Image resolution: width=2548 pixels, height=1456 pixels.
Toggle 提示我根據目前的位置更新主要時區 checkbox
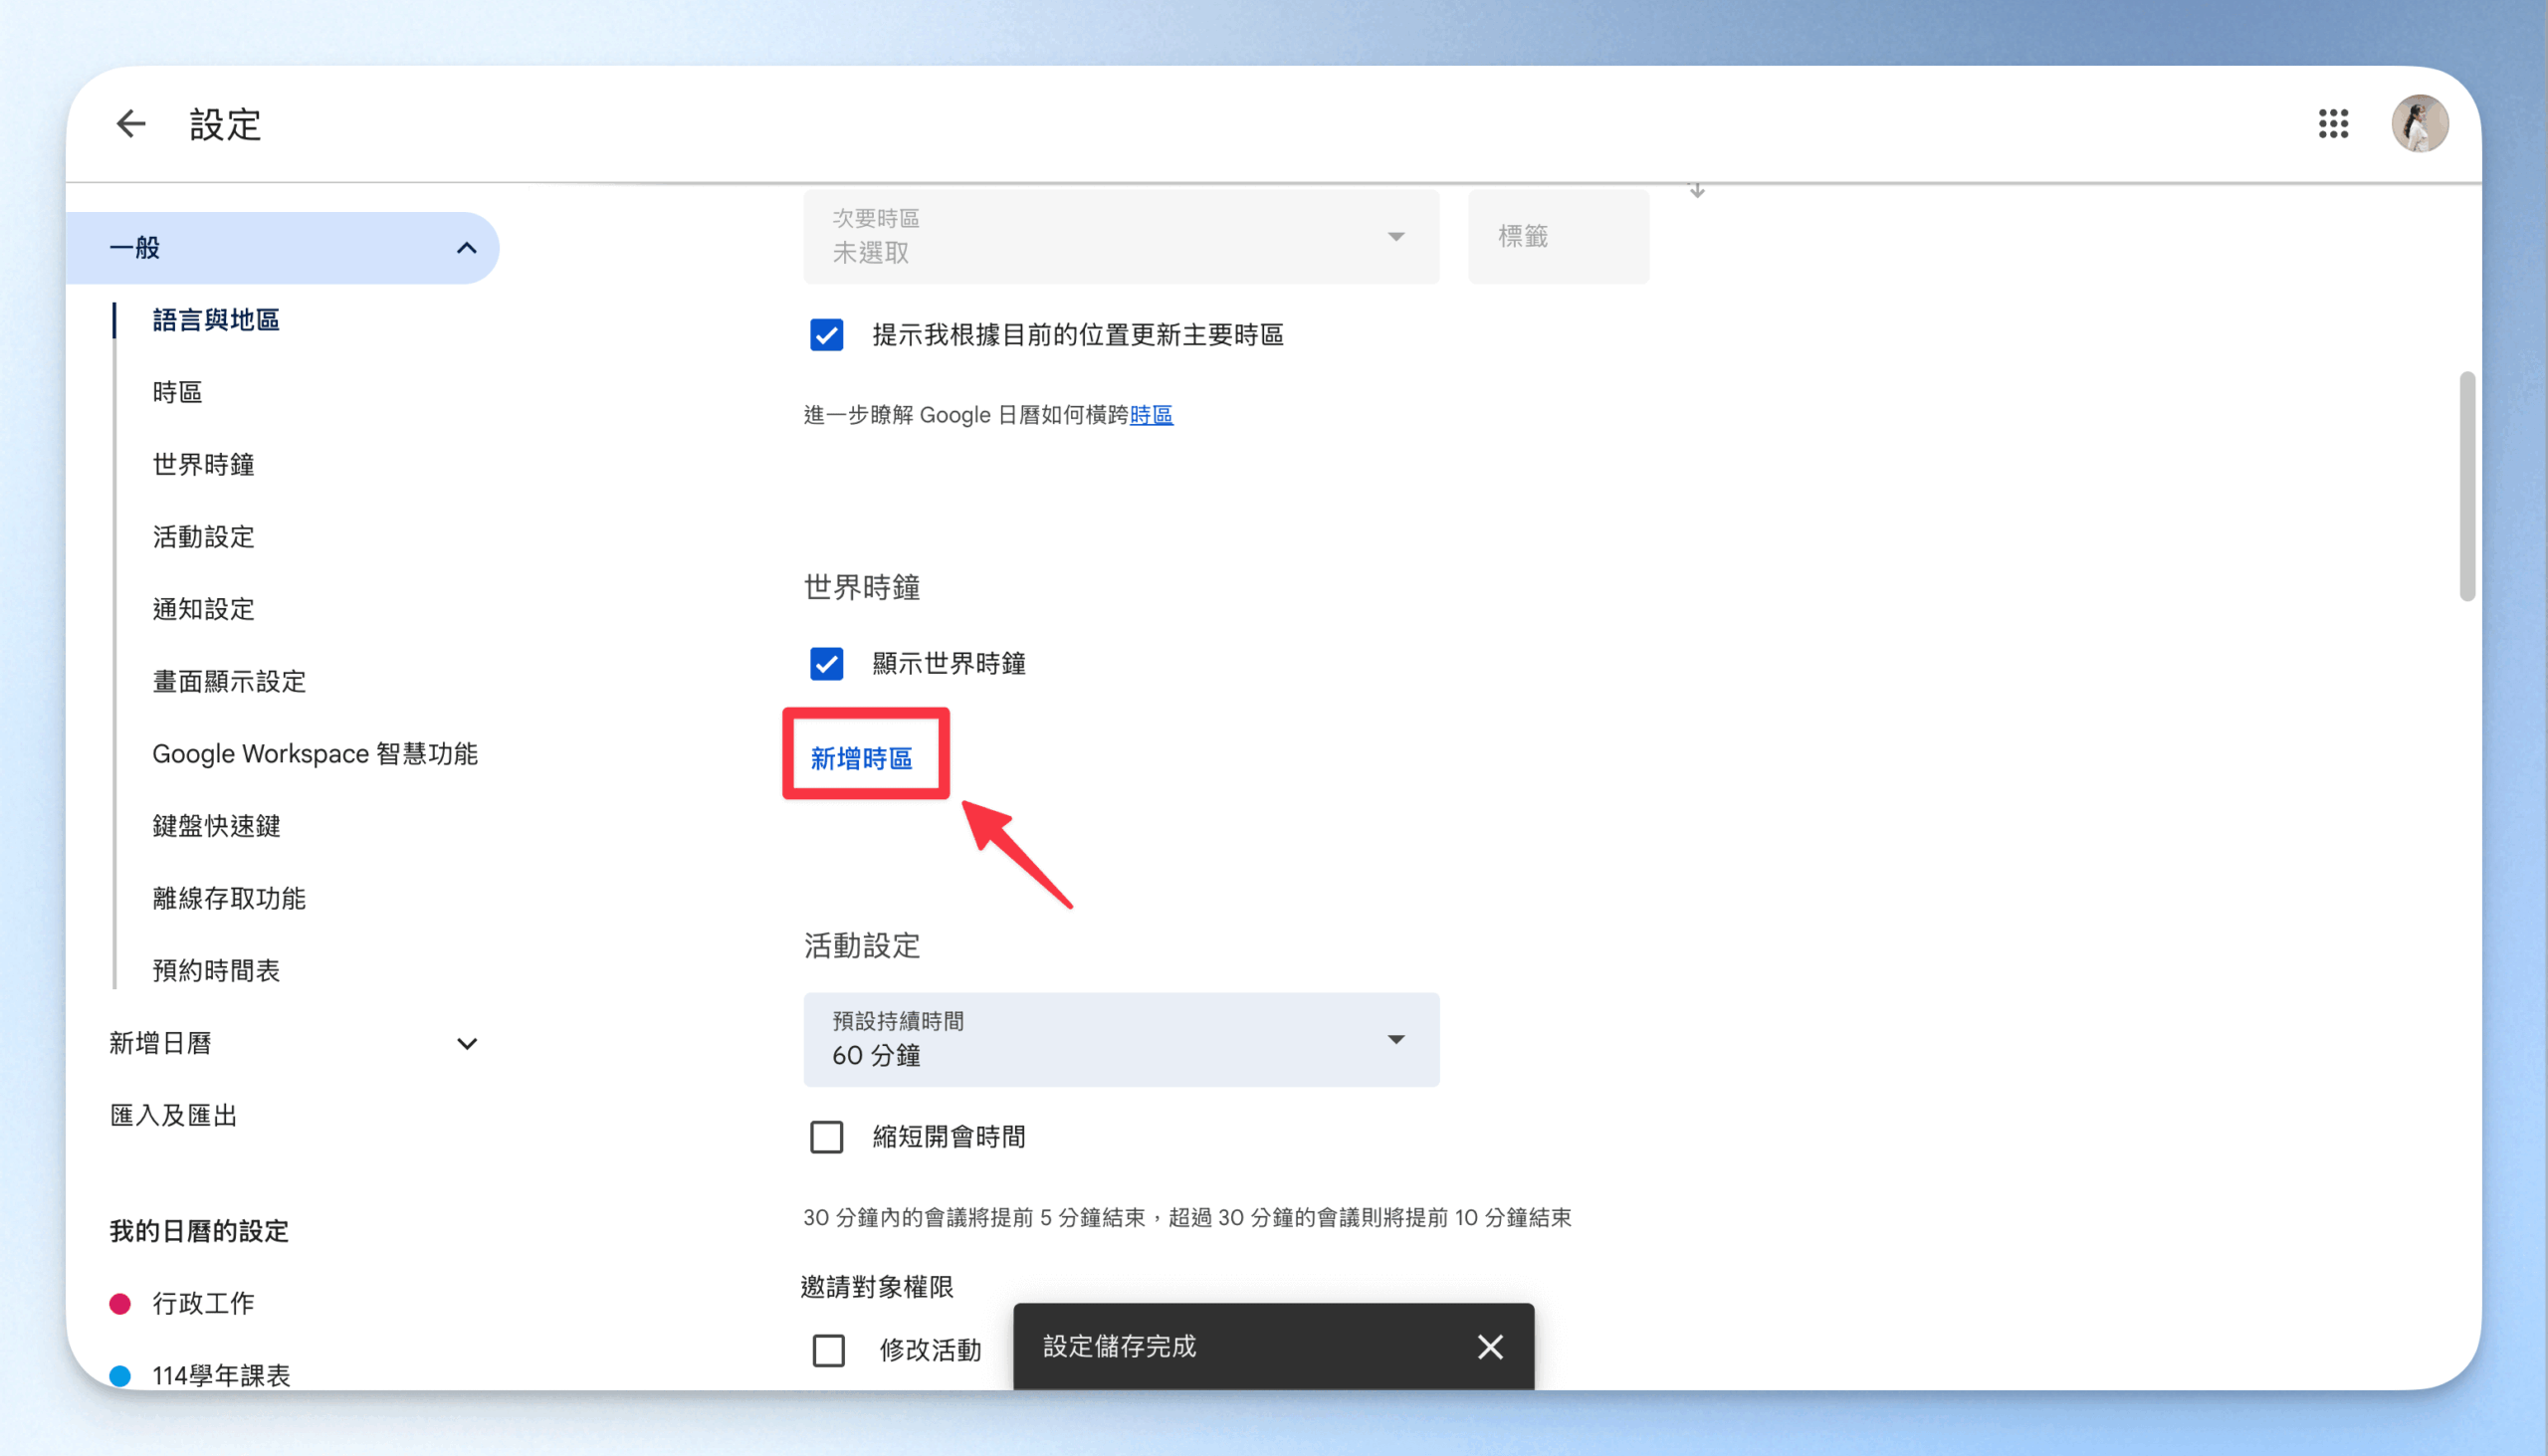[826, 335]
